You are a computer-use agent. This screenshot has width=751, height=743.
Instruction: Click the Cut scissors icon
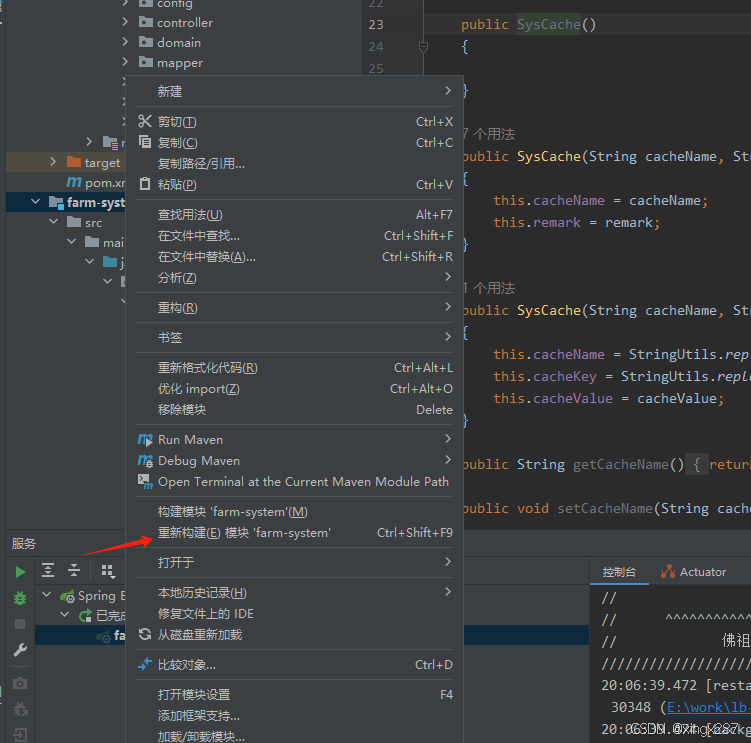(x=145, y=121)
